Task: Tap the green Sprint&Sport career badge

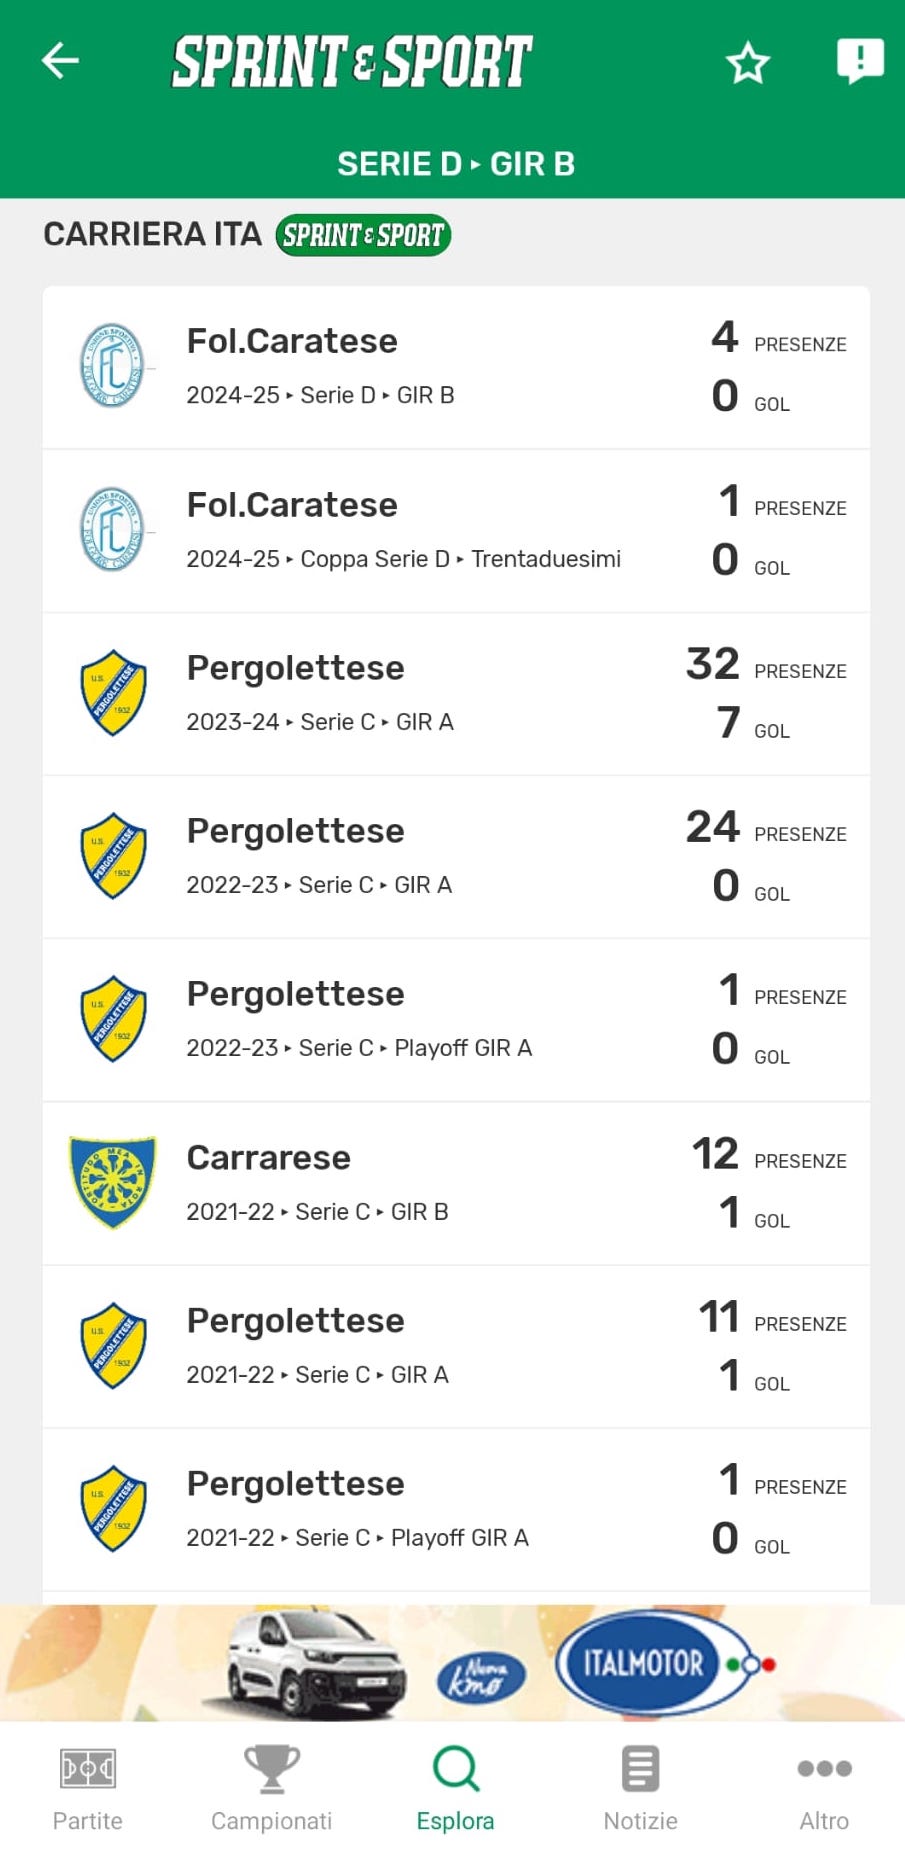Action: 363,236
